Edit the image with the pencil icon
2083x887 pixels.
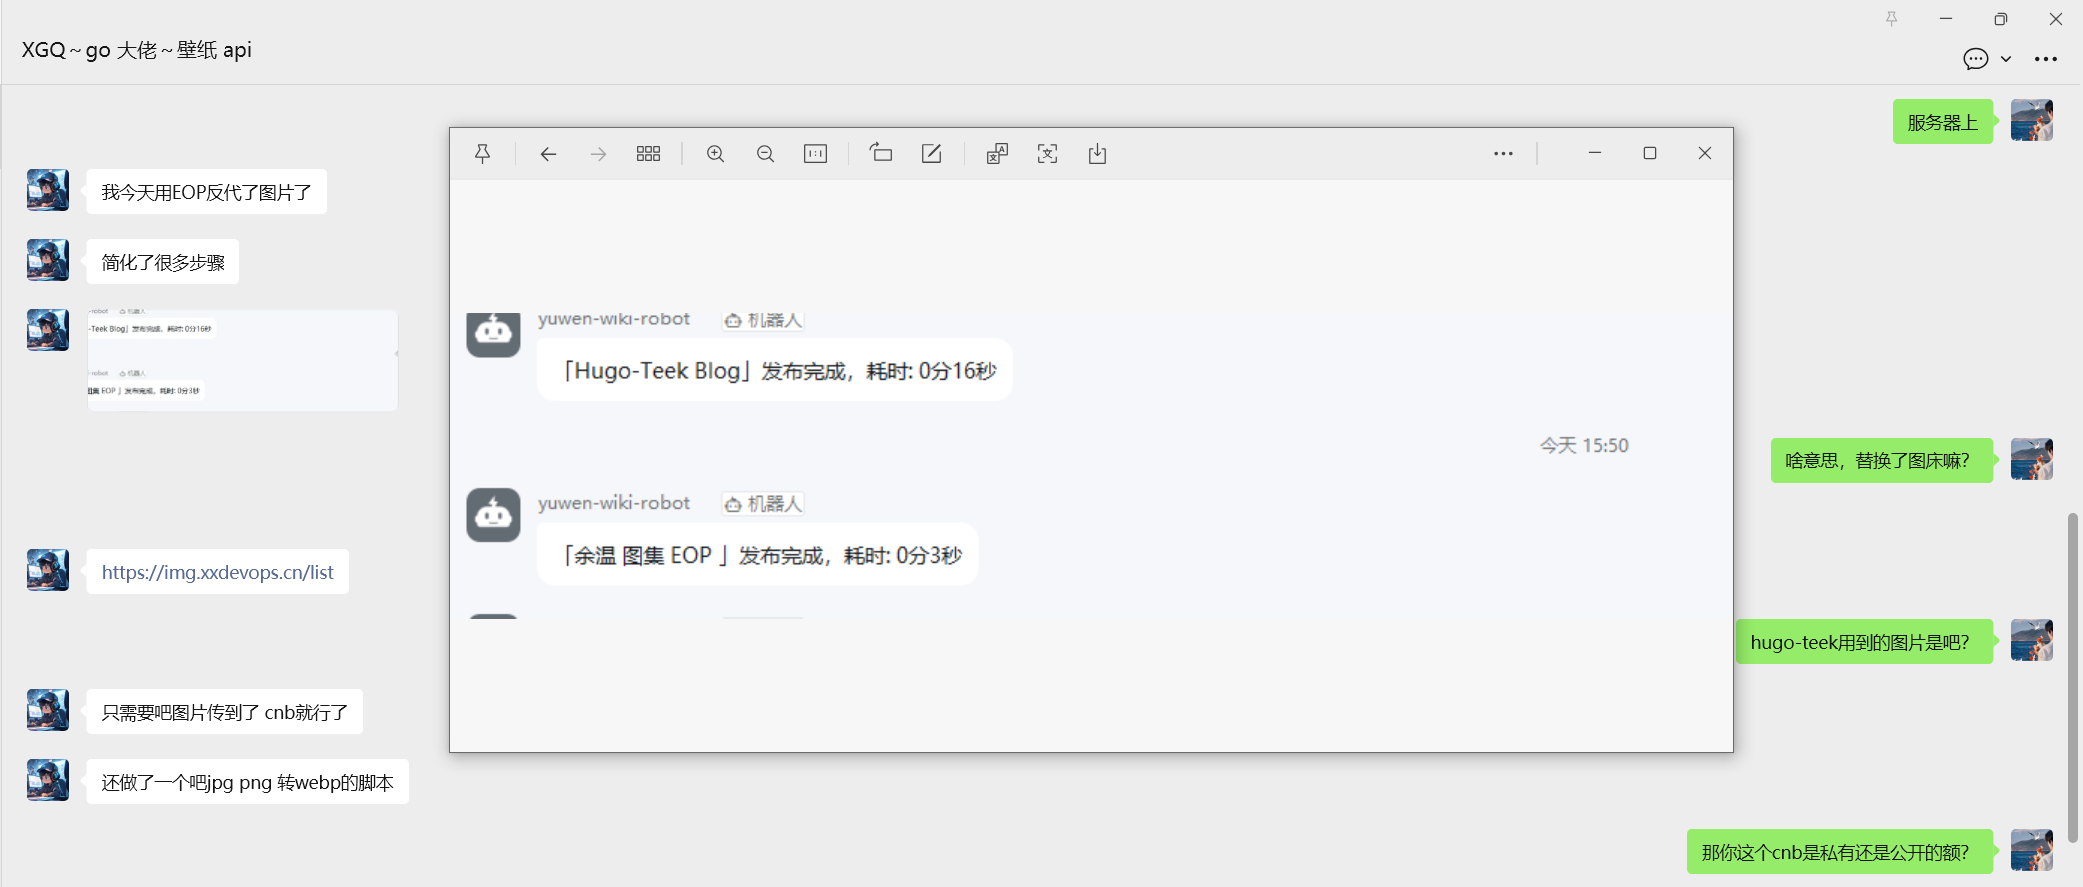click(931, 153)
